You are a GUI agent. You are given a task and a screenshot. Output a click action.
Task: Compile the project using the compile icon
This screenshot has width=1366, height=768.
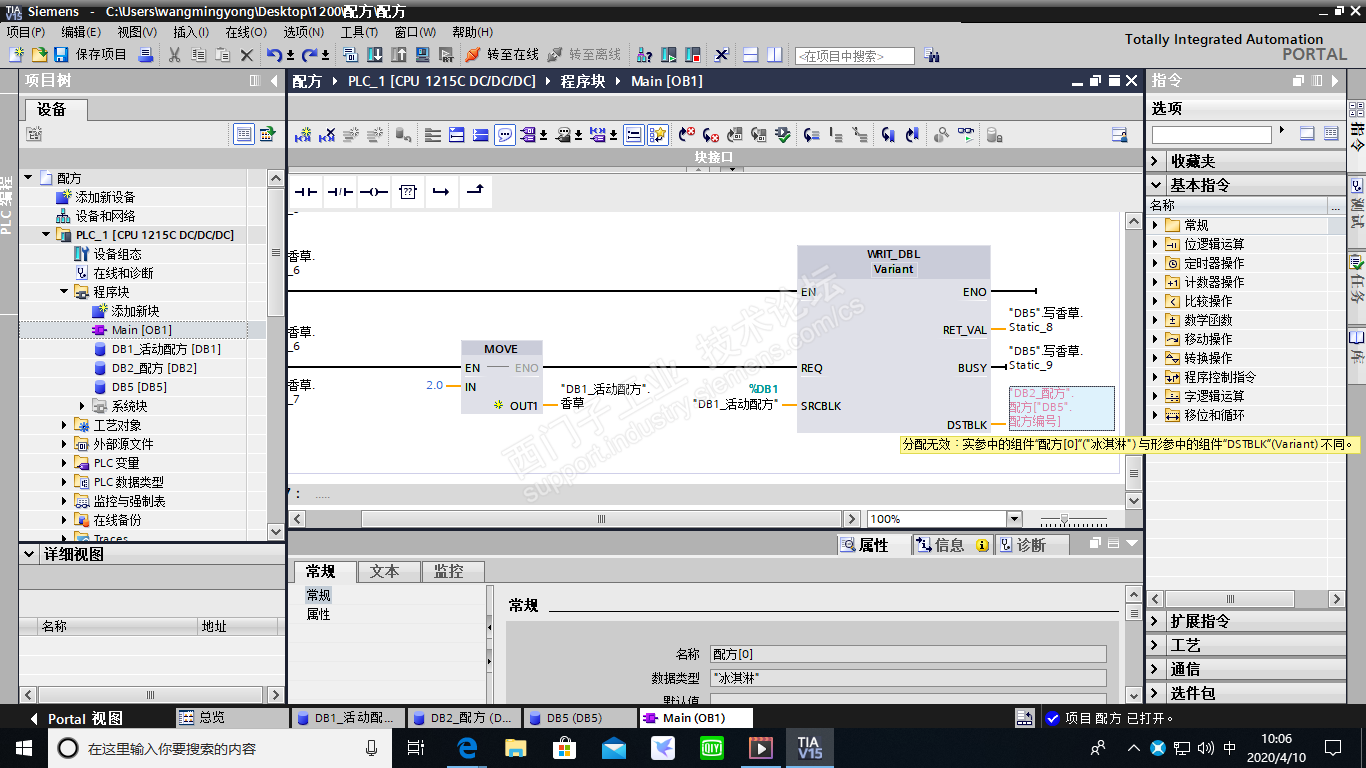click(350, 54)
